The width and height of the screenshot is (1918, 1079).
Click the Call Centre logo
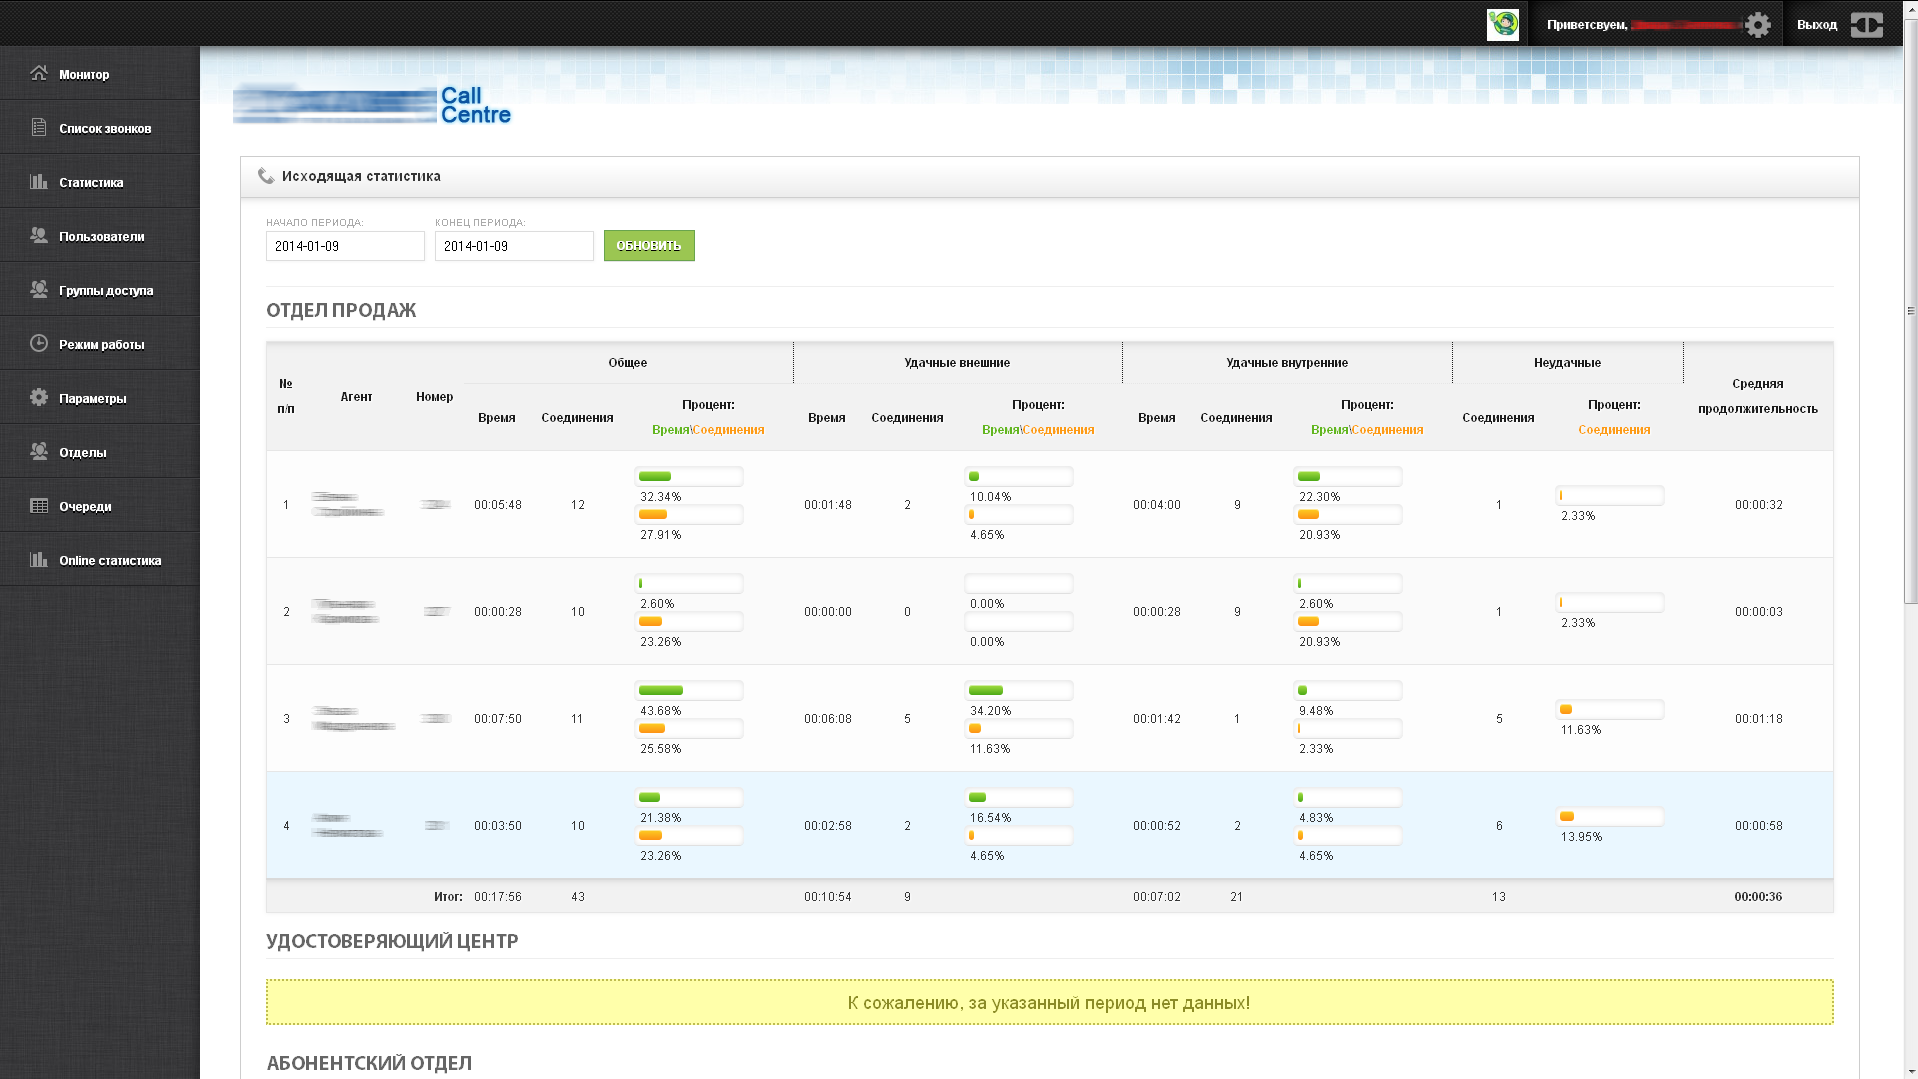tap(372, 105)
